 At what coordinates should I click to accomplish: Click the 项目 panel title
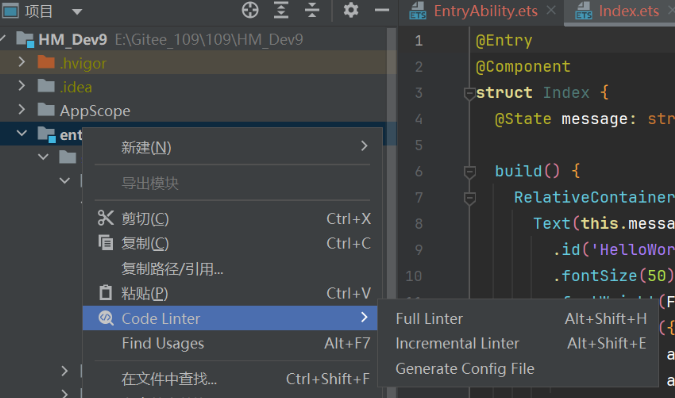coord(38,11)
